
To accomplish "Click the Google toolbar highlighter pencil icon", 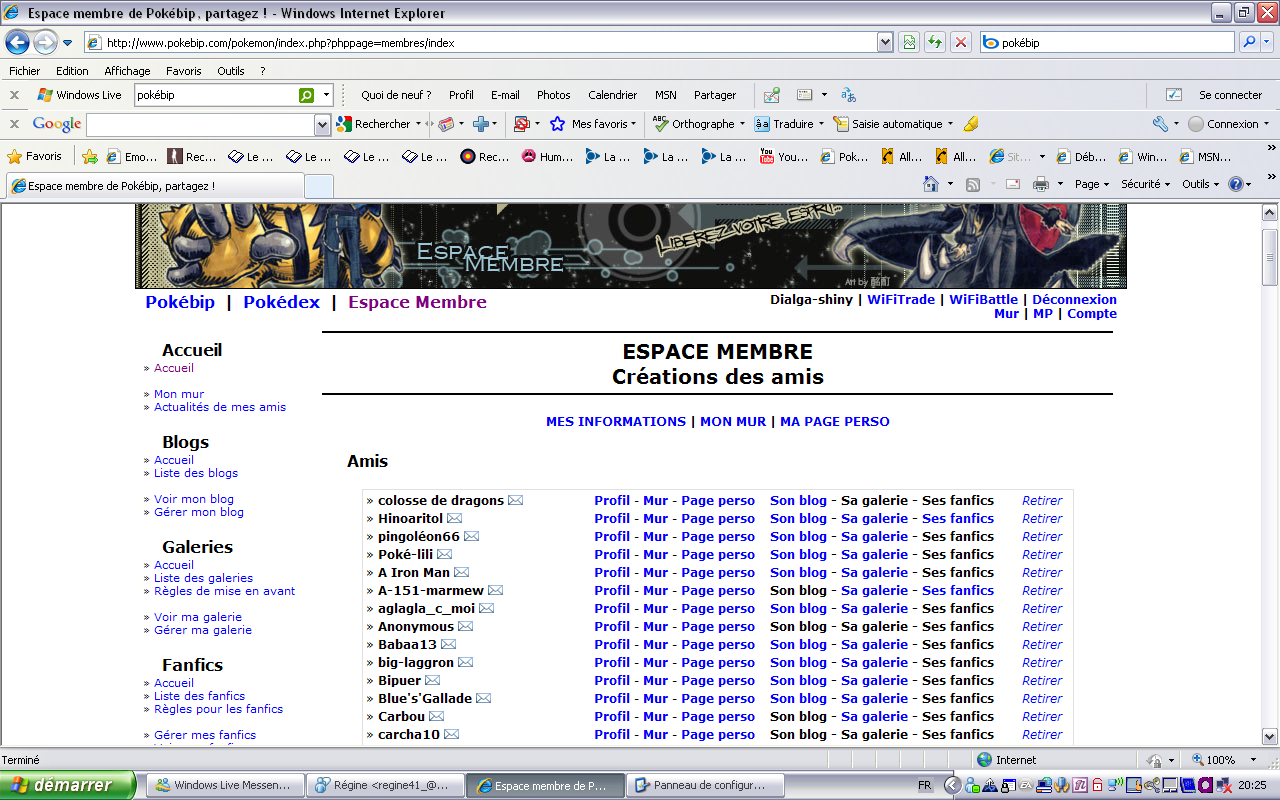I will tap(970, 124).
